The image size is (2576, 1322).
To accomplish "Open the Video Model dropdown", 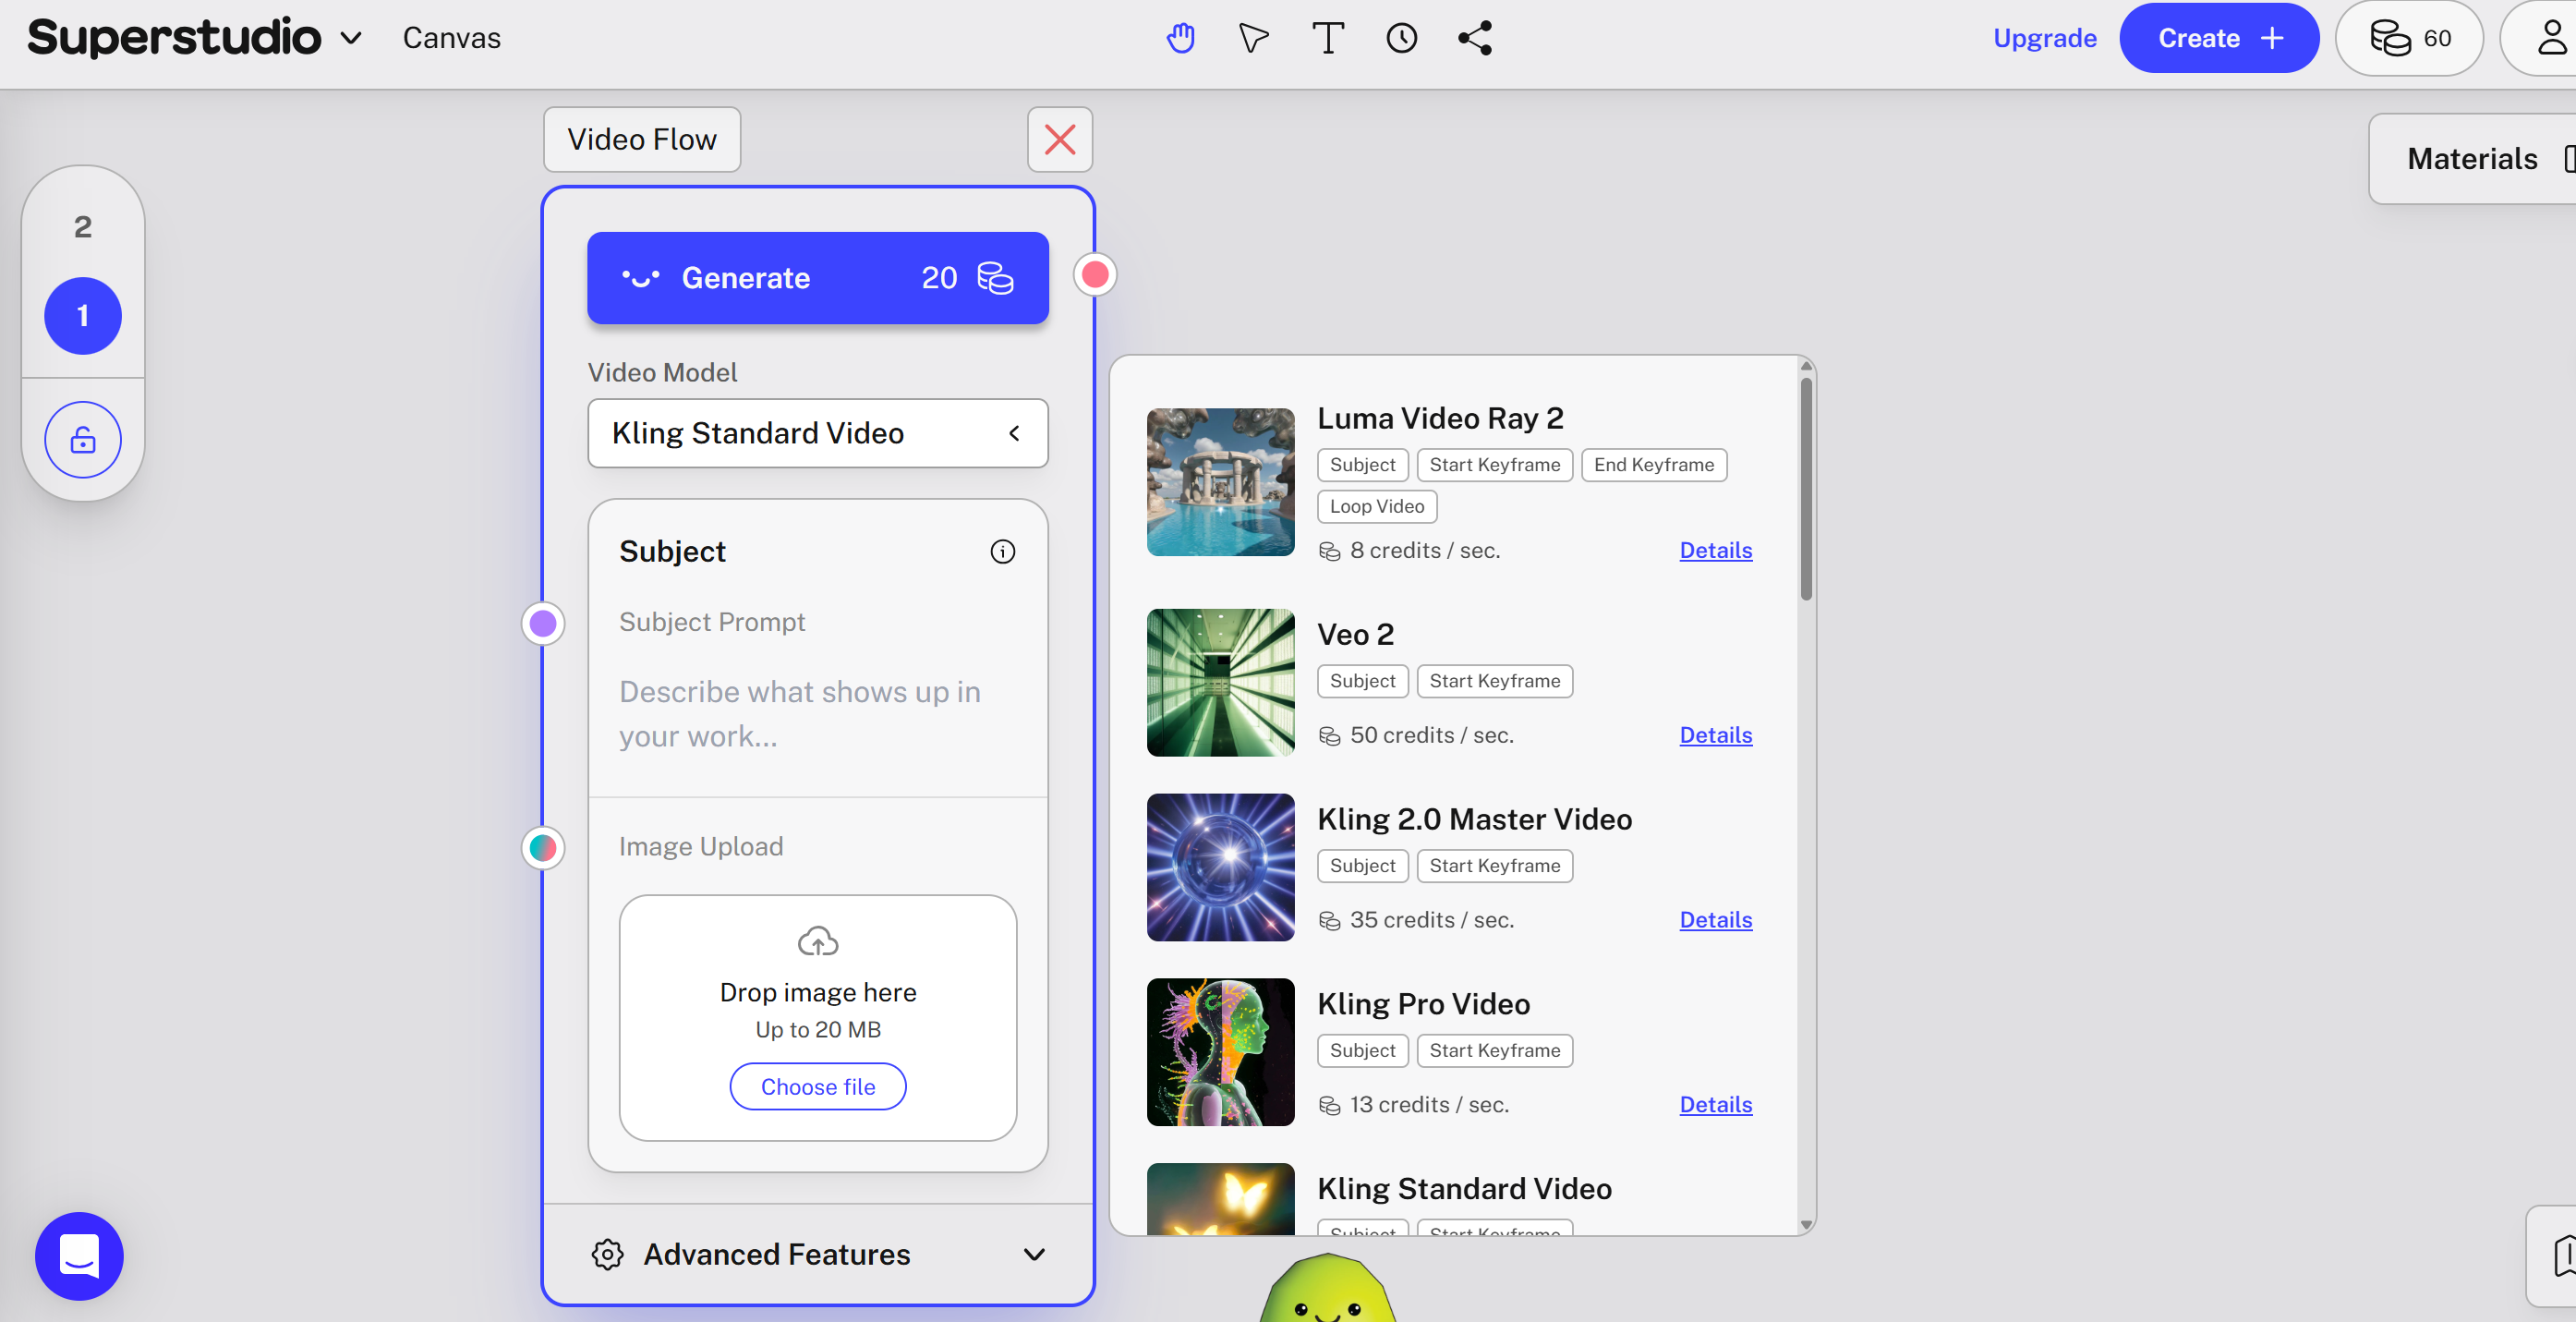I will click(817, 433).
